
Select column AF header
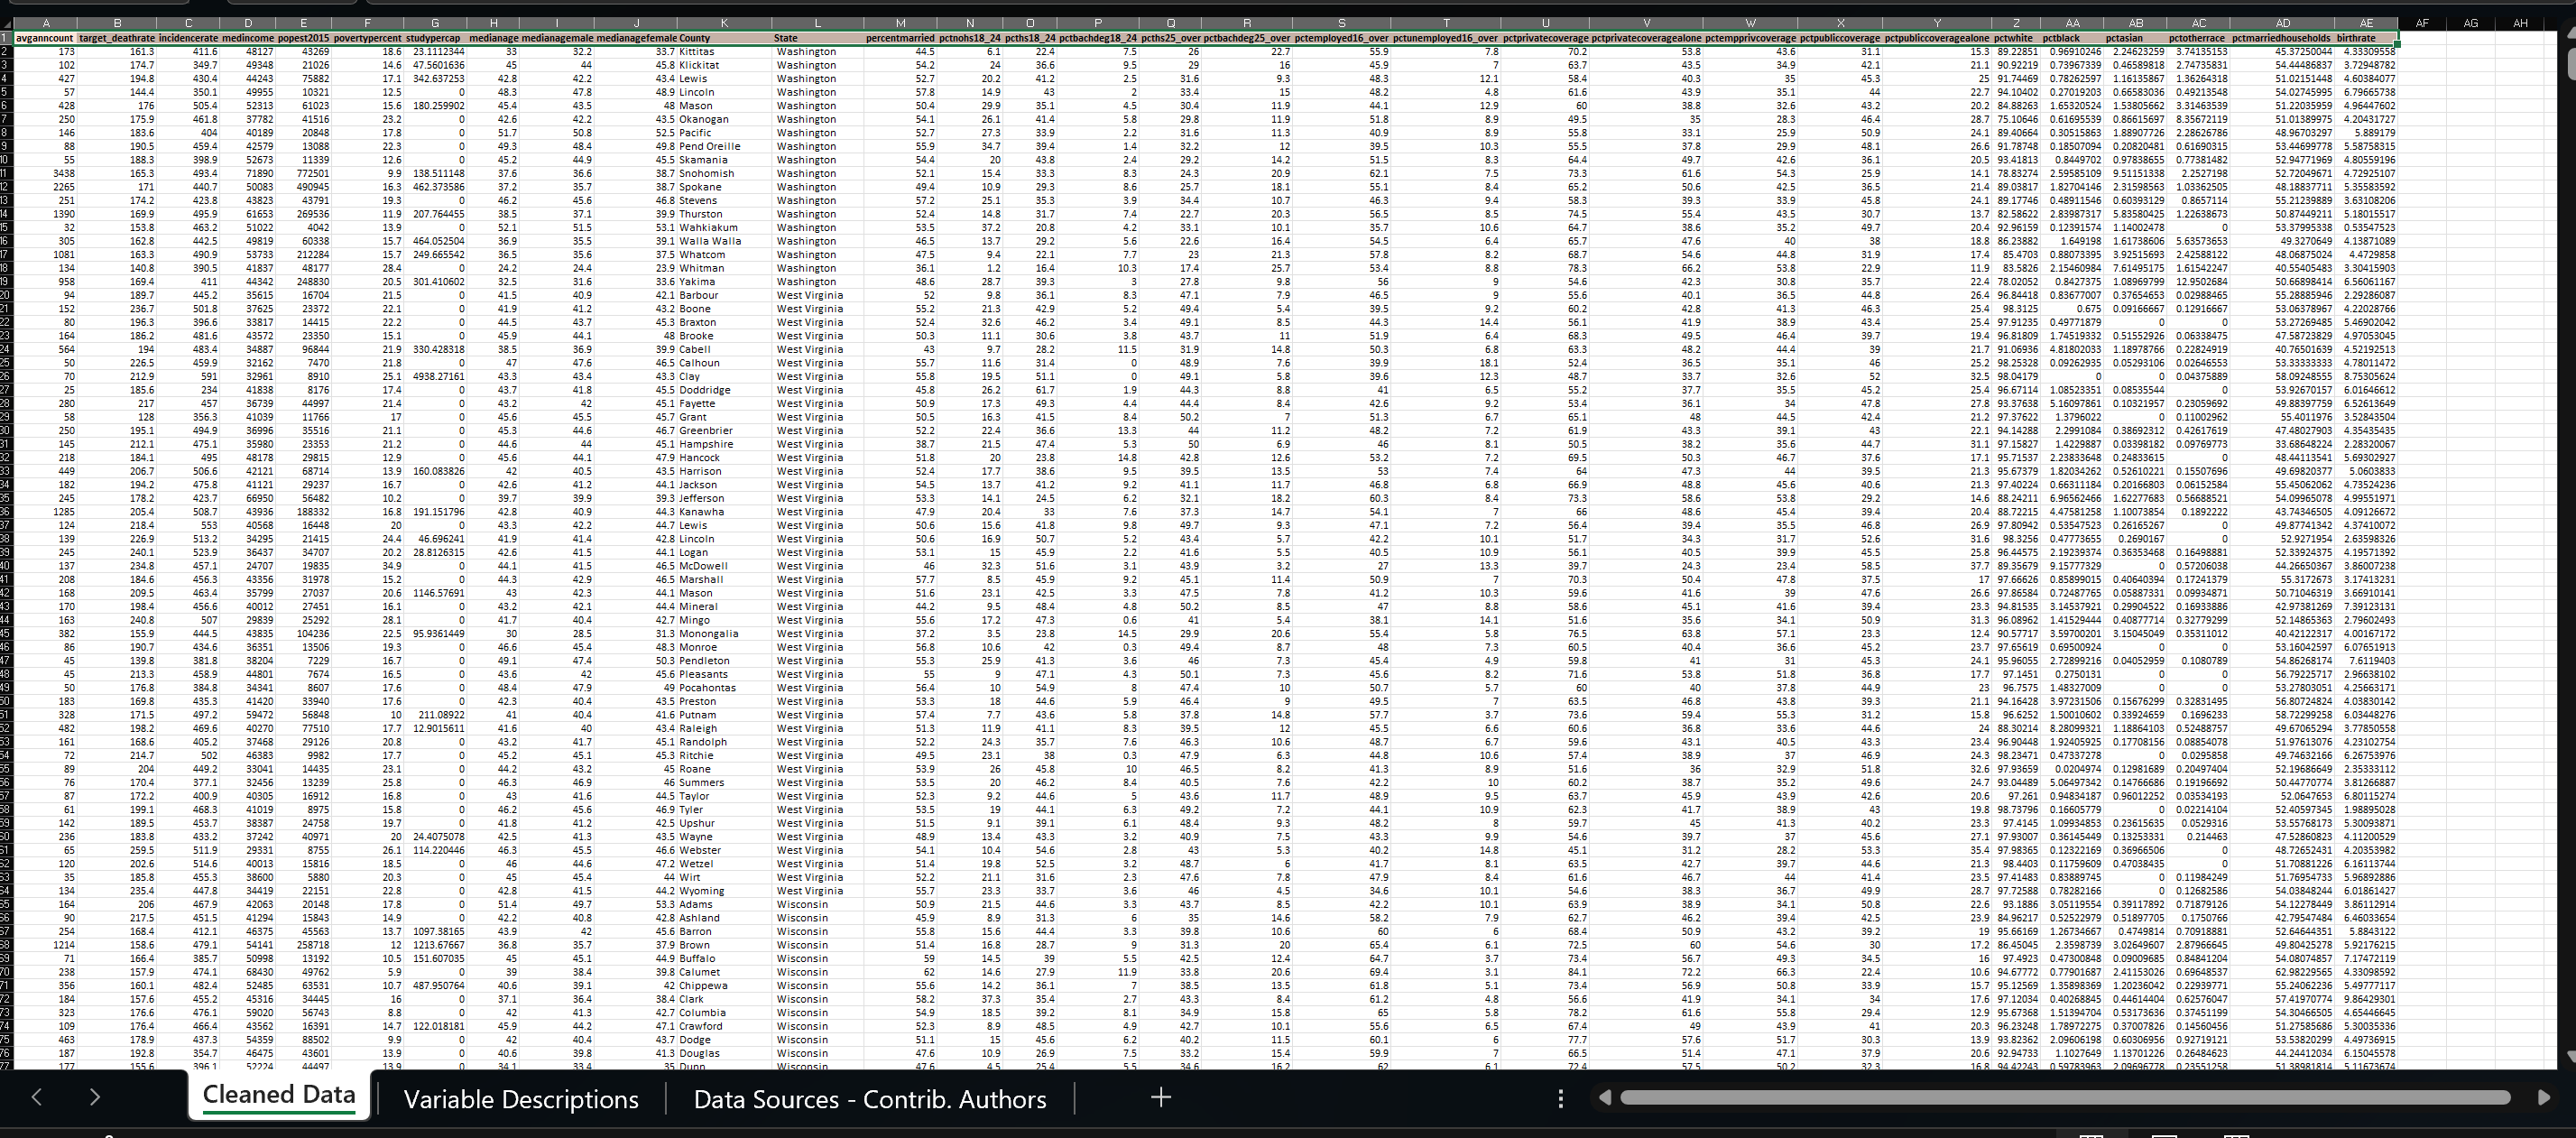coord(2422,22)
